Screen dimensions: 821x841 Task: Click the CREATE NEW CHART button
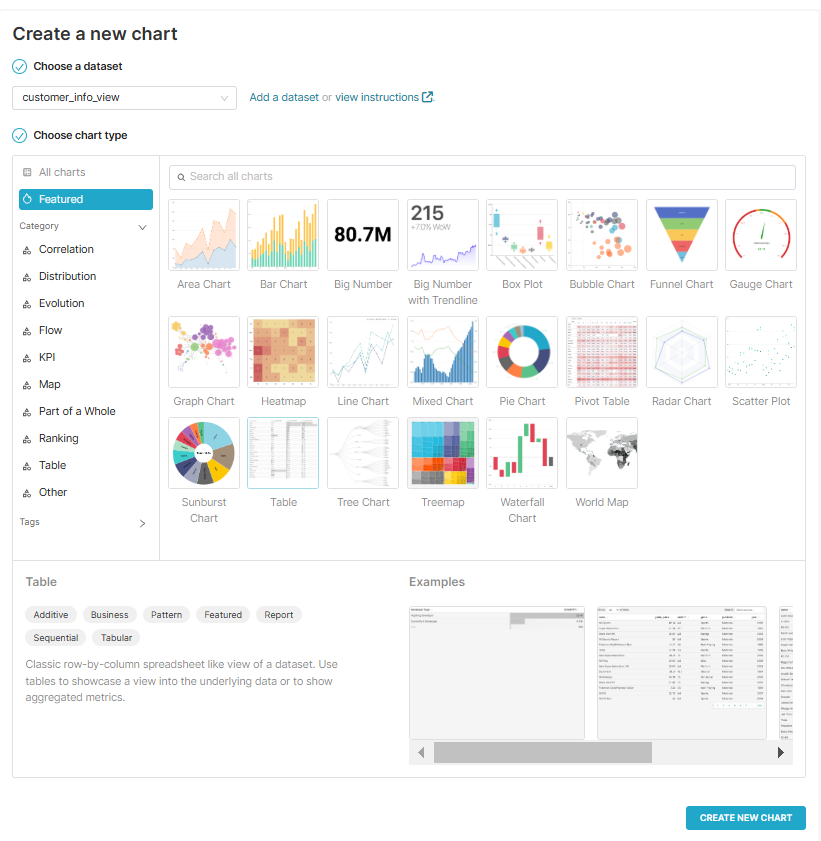tap(745, 817)
